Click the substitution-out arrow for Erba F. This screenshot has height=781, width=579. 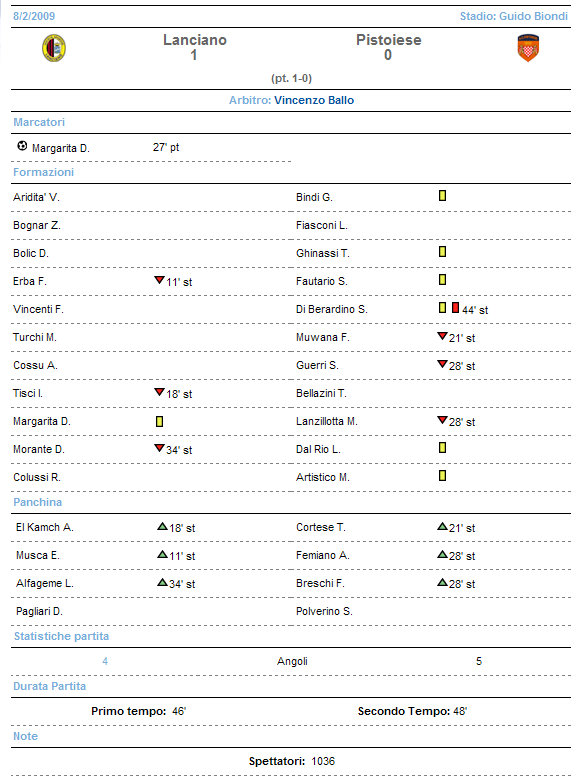159,280
